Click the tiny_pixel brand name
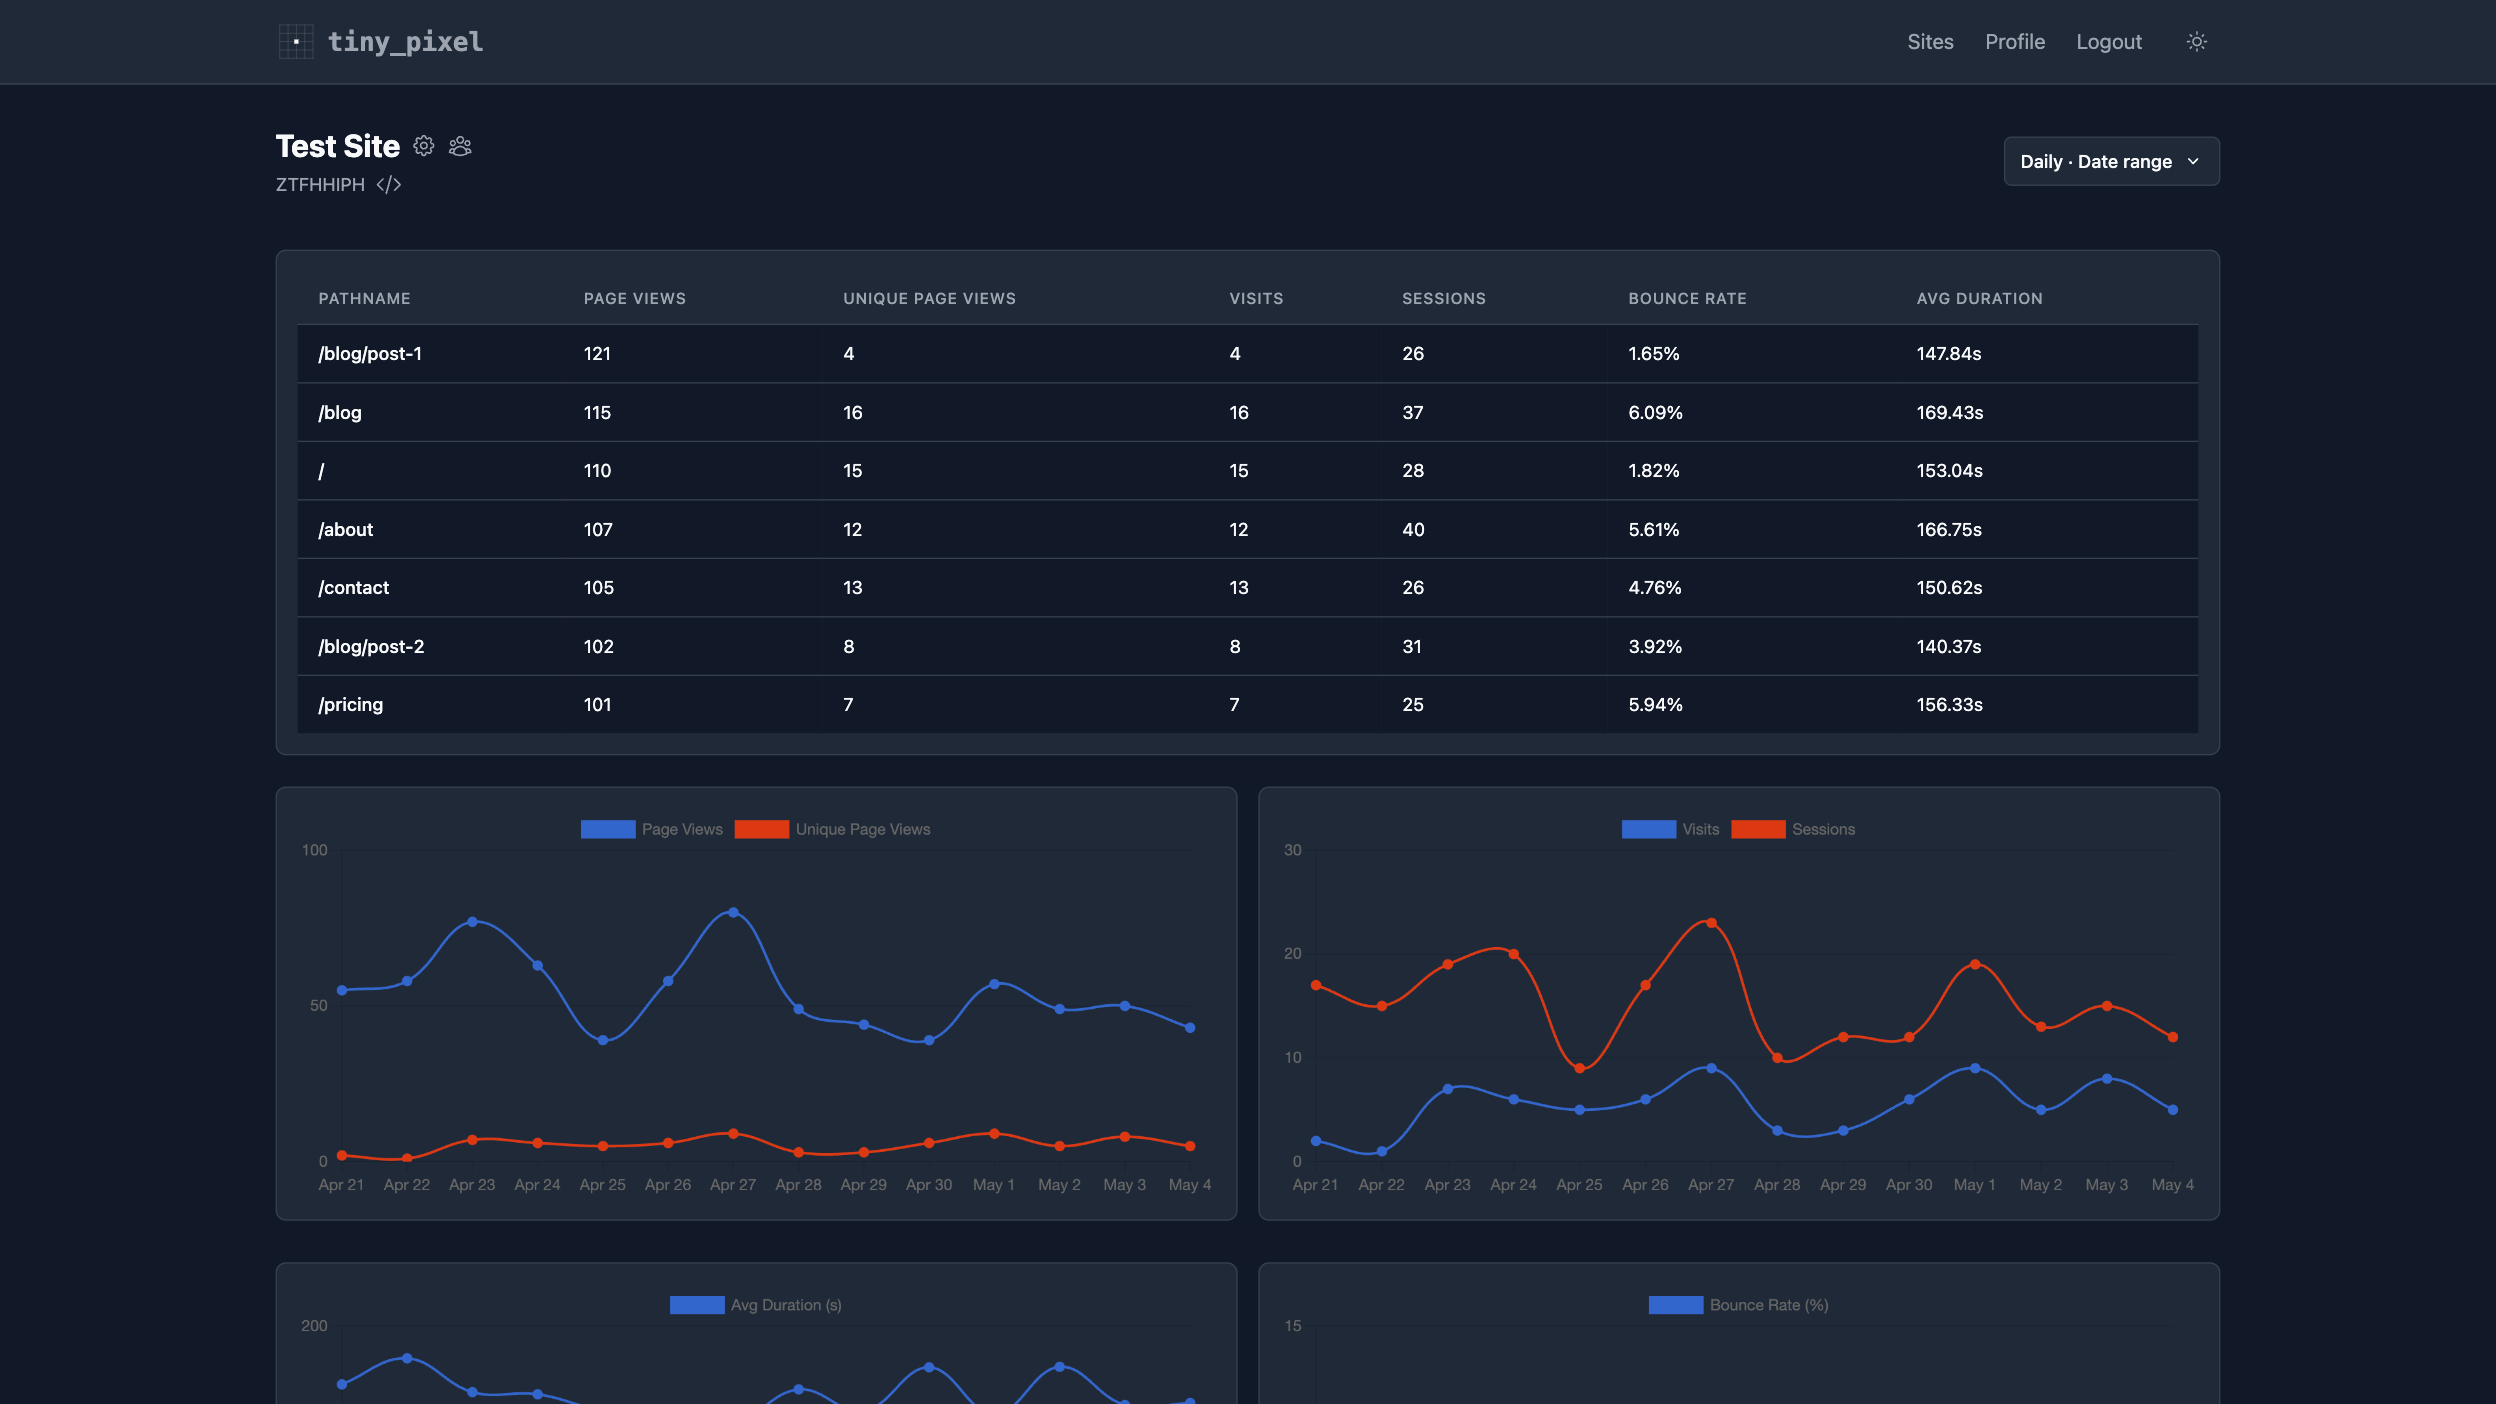Viewport: 2496px width, 1404px height. pyautogui.click(x=405, y=42)
